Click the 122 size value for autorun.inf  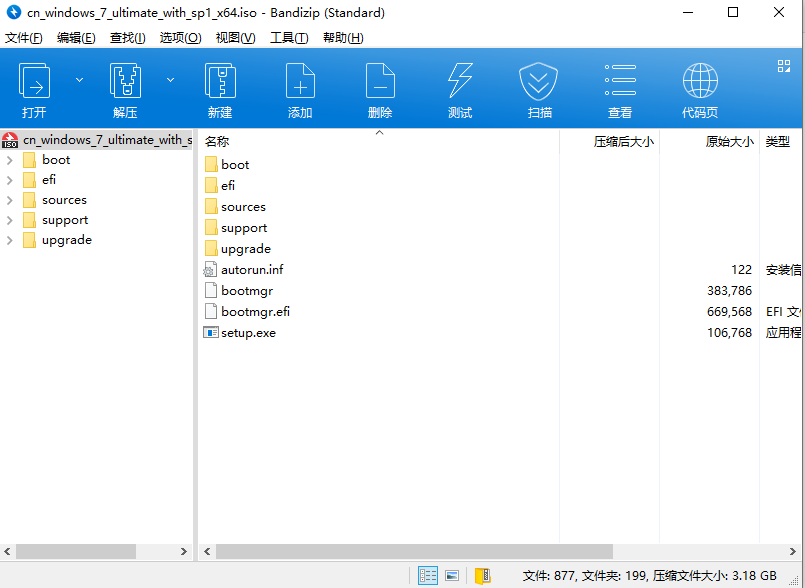click(x=741, y=270)
